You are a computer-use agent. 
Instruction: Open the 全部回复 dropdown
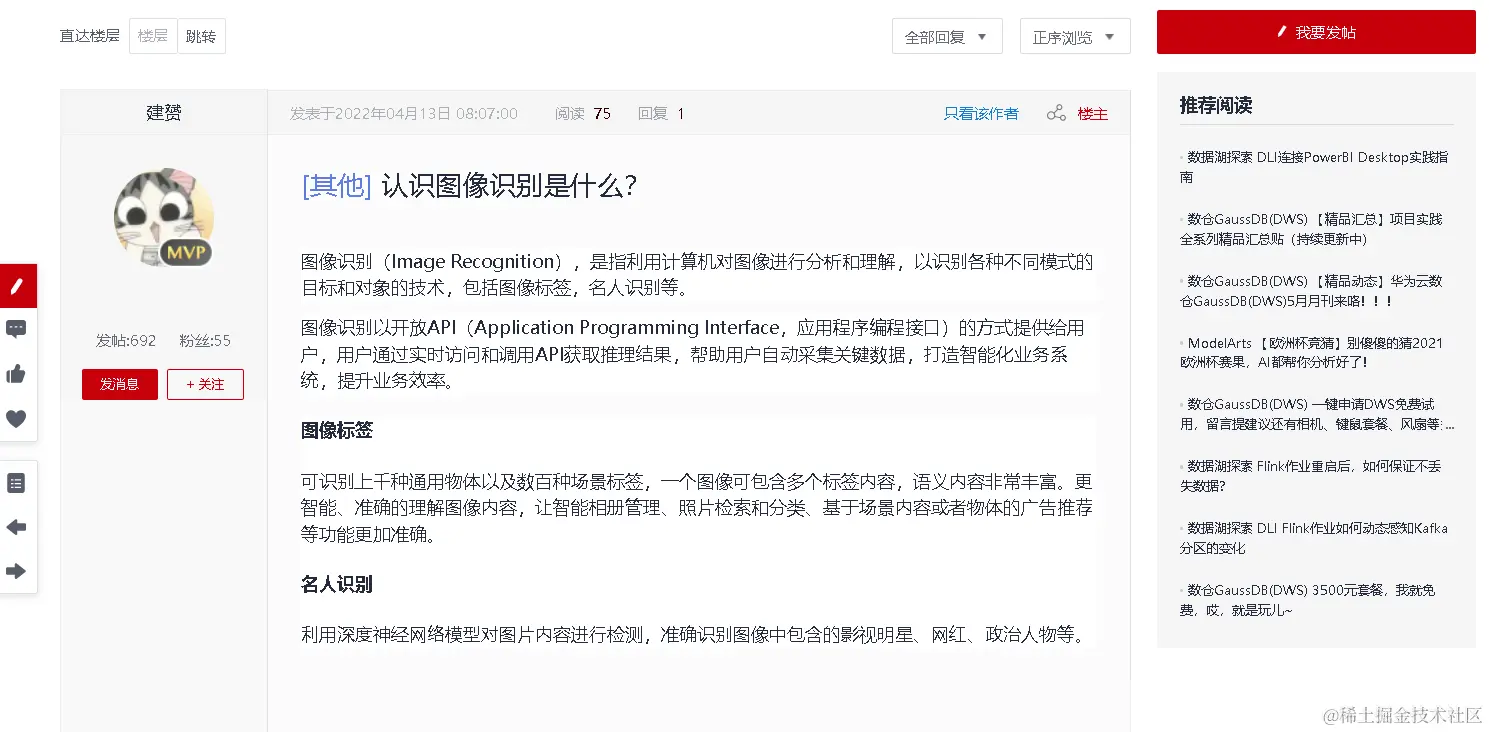[947, 37]
